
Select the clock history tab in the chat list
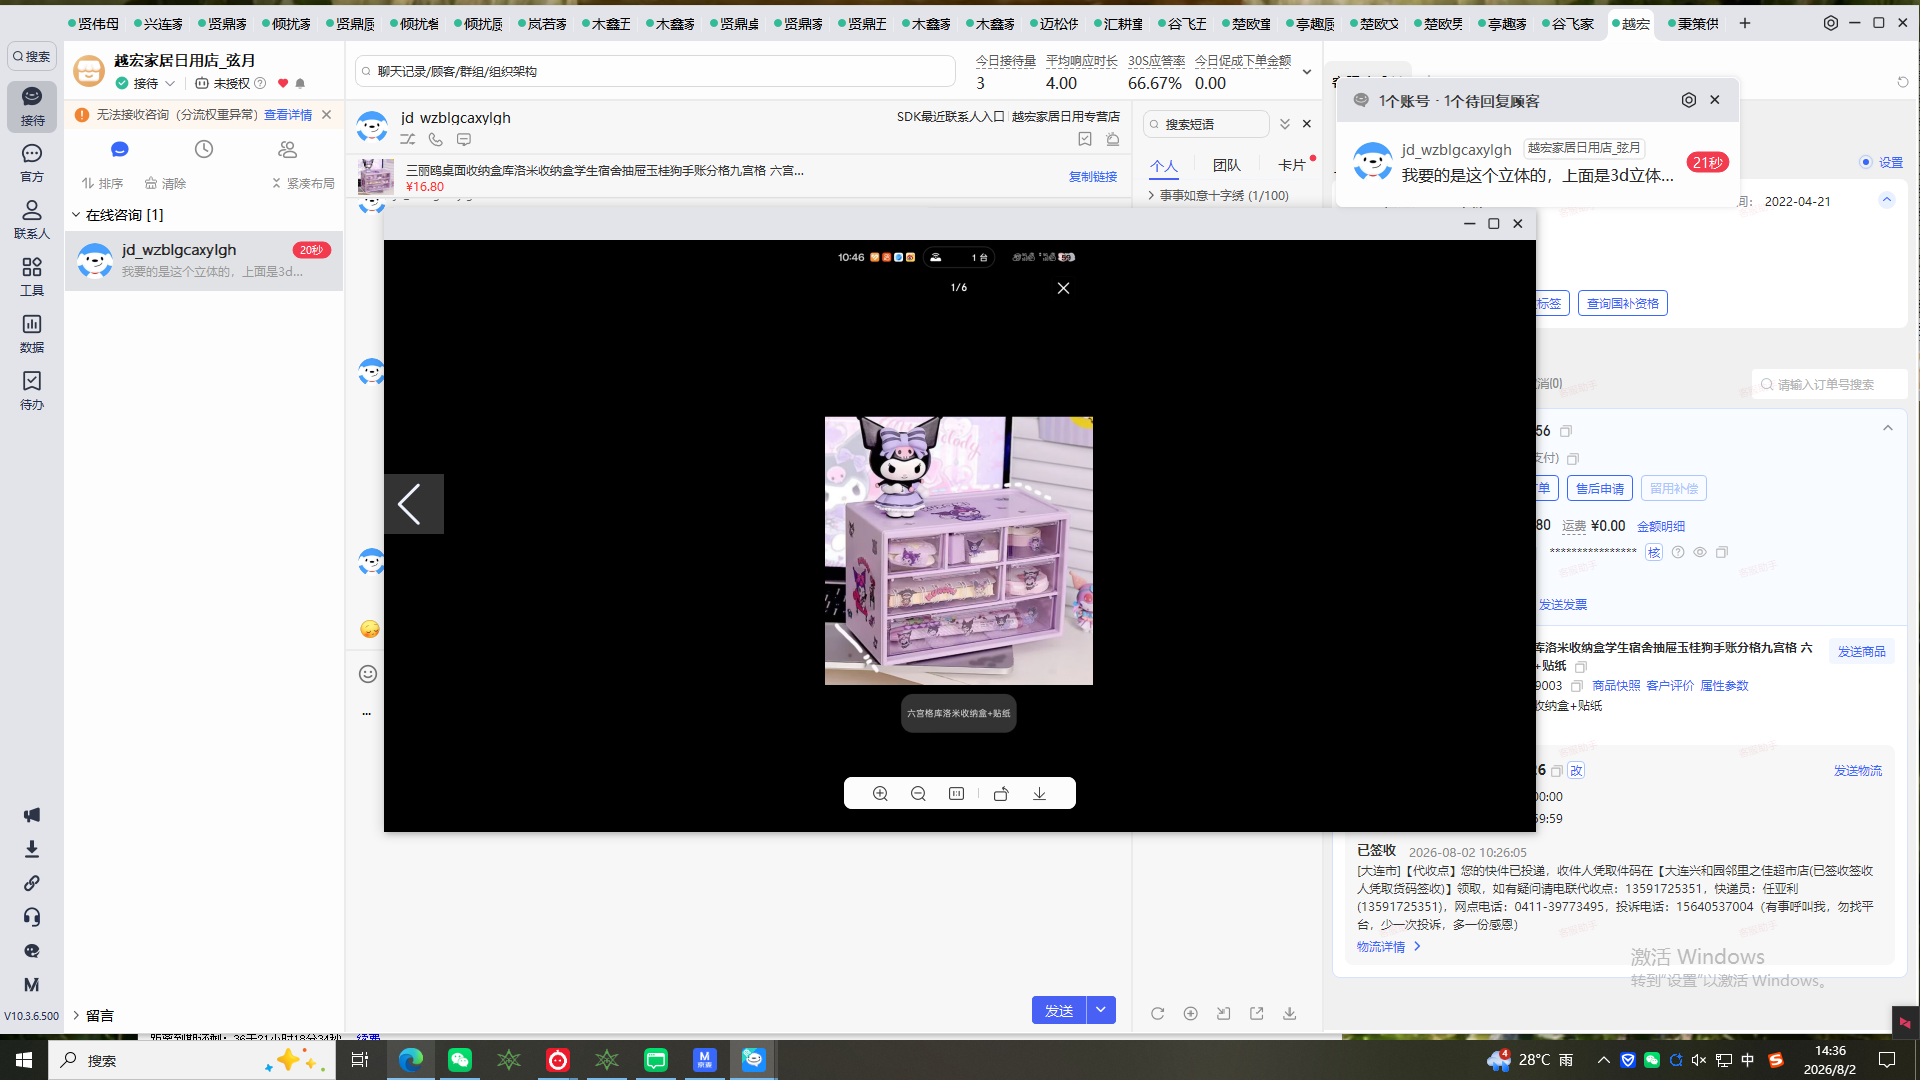(204, 149)
